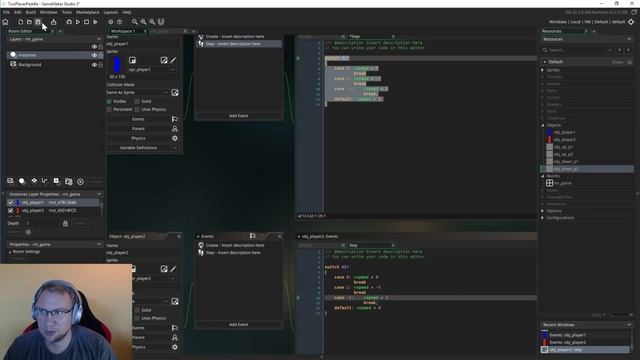Click the zoom out magnifier icon
640x360 pixels.
(135, 22)
